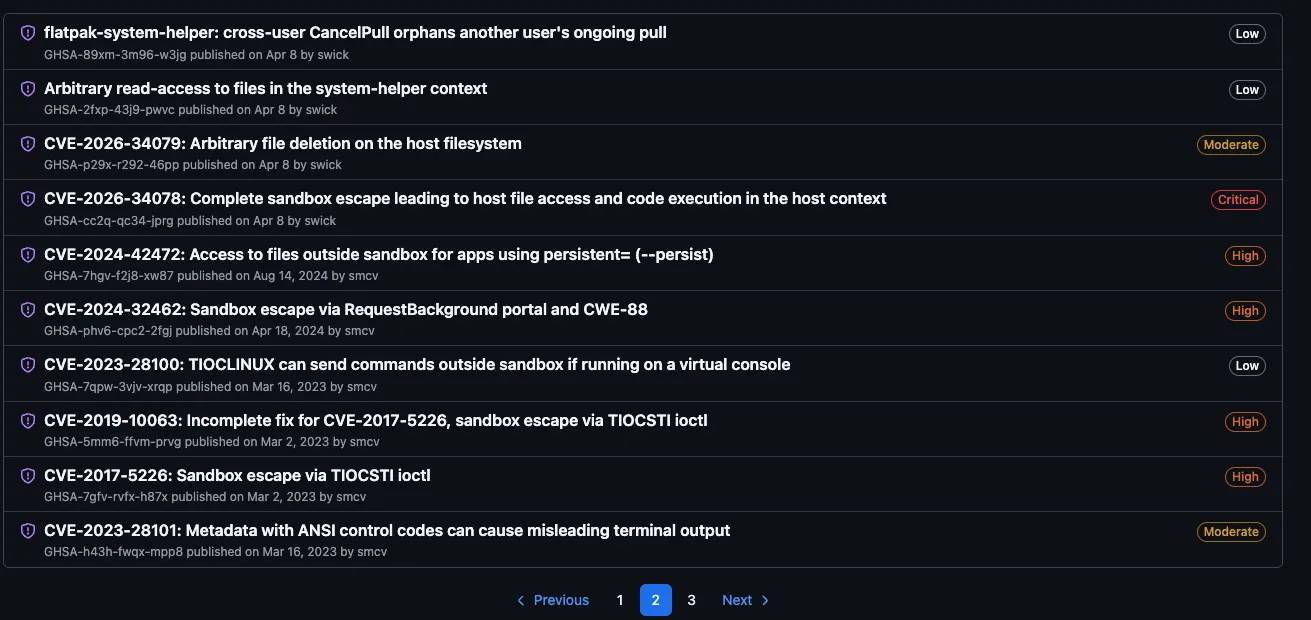The image size is (1311, 620).
Task: Click shield icon beside CVE-2023-28101 advisory
Action: pos(28,531)
